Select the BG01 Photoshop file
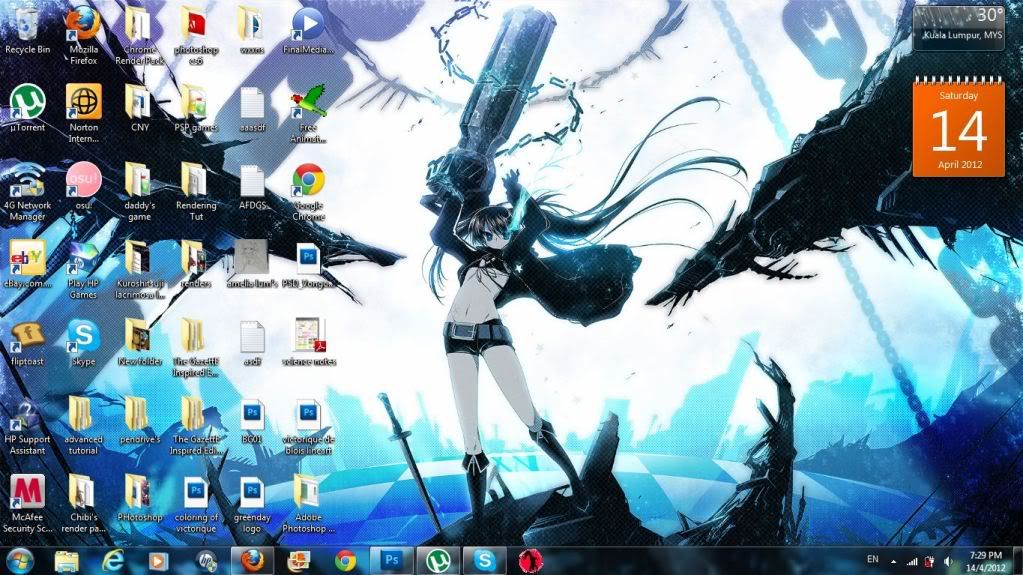 (252, 421)
